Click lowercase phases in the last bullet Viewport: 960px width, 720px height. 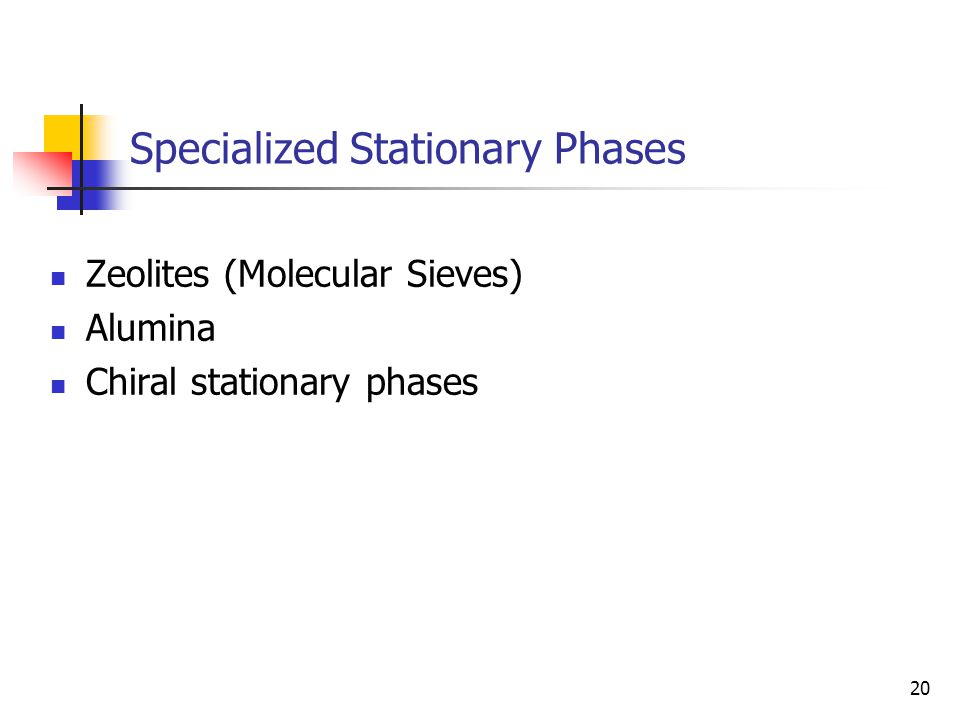(x=422, y=384)
